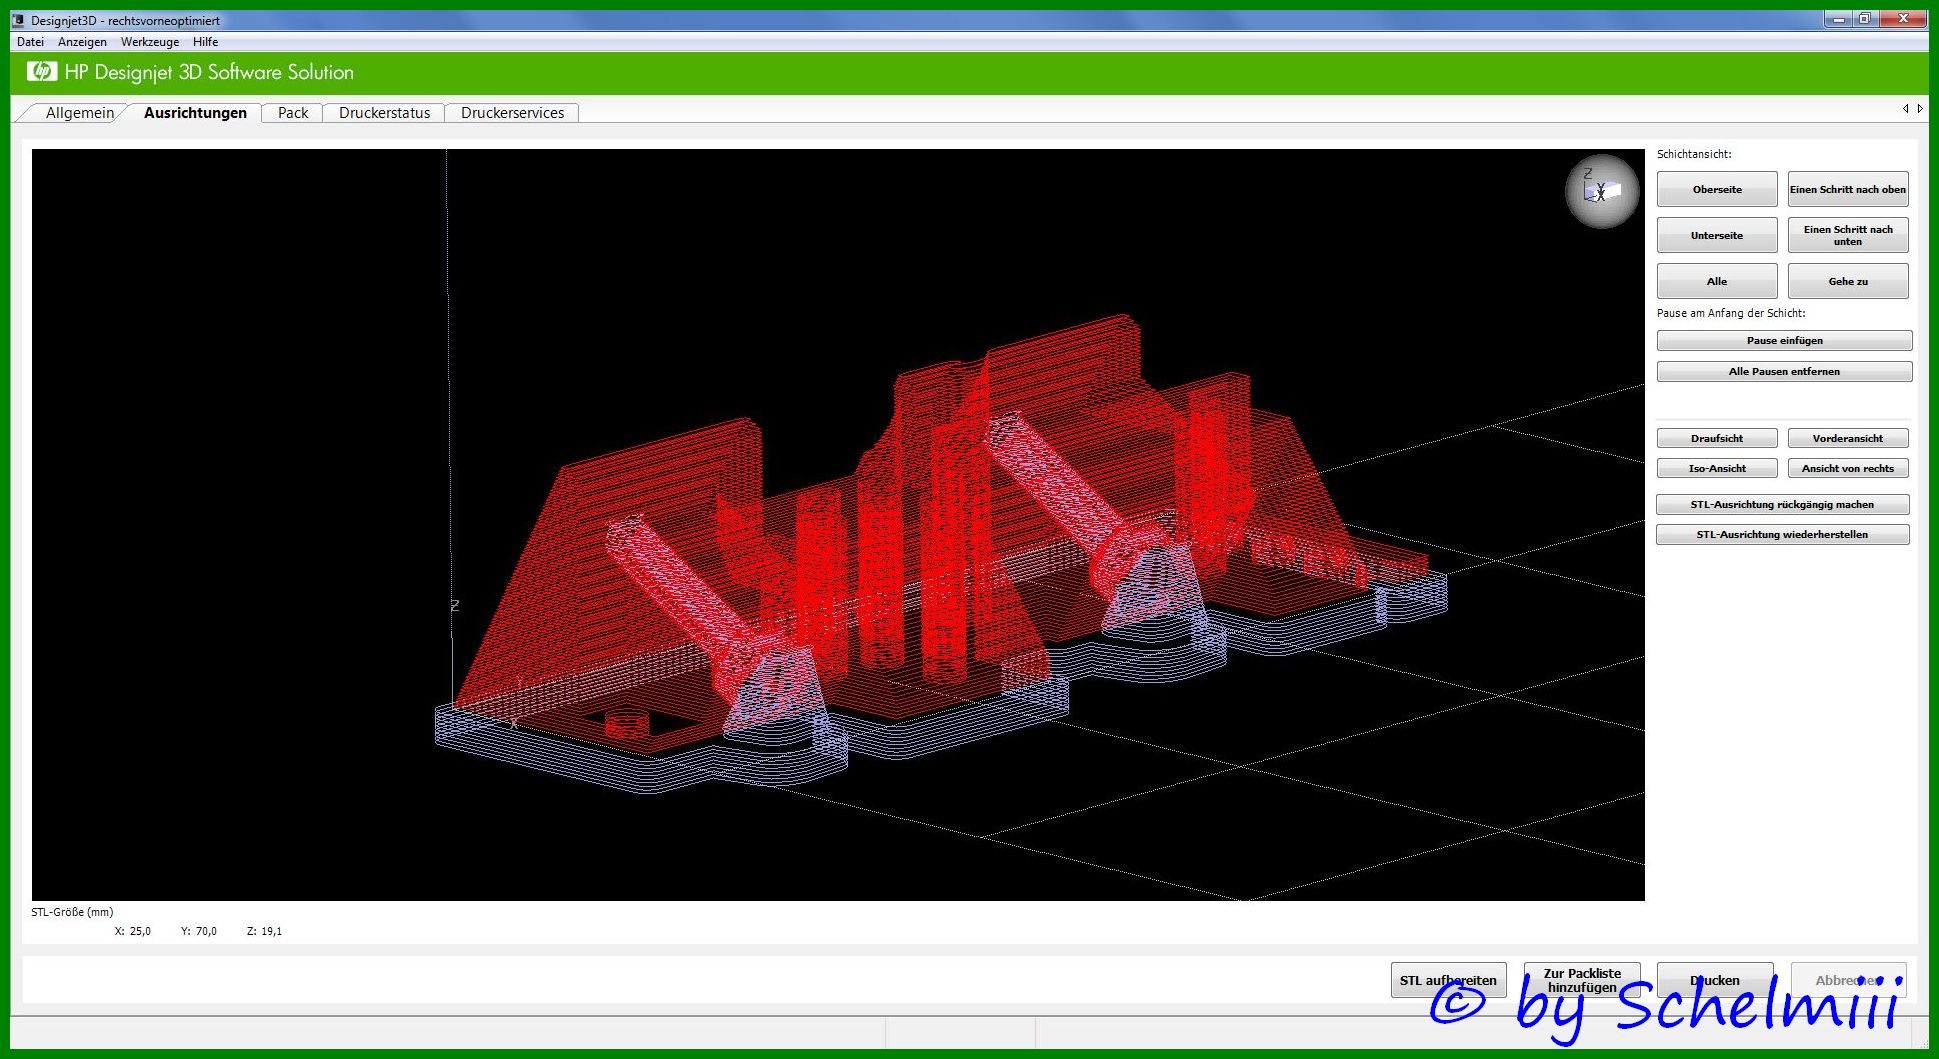Viewport: 1939px width, 1059px height.
Task: Click Pause am Anfang der Schicht label
Action: [x=1731, y=313]
